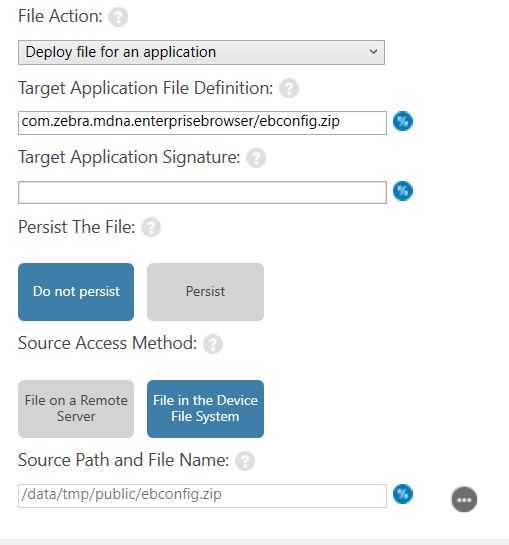Choose File in the Device File System
The height and width of the screenshot is (545, 509).
coord(205,409)
